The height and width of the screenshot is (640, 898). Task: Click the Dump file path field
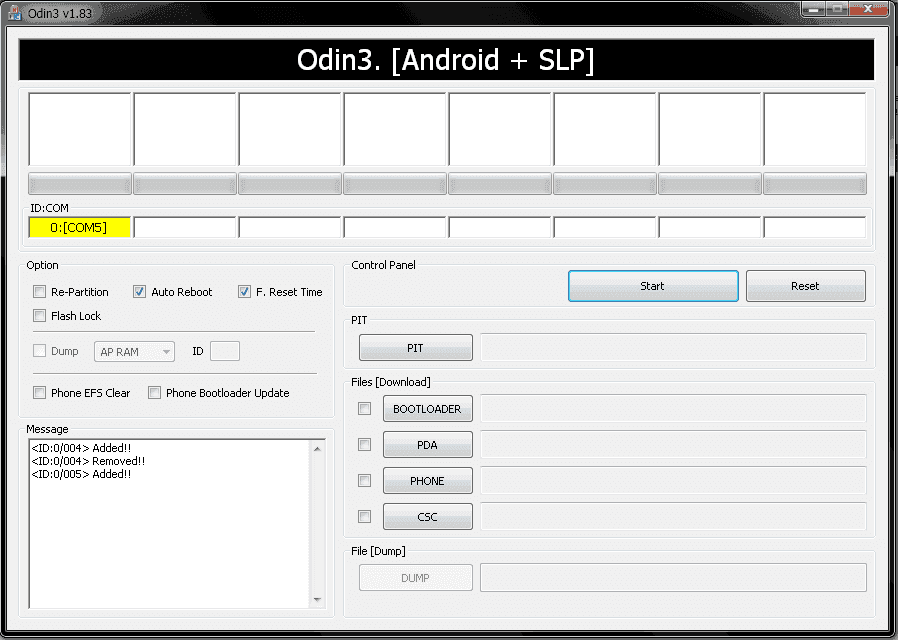coord(674,578)
